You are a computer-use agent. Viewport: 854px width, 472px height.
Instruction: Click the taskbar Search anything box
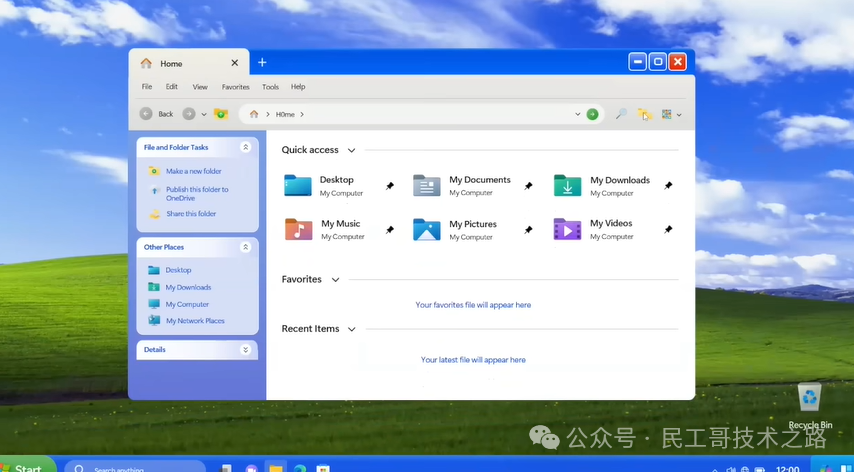(135, 467)
